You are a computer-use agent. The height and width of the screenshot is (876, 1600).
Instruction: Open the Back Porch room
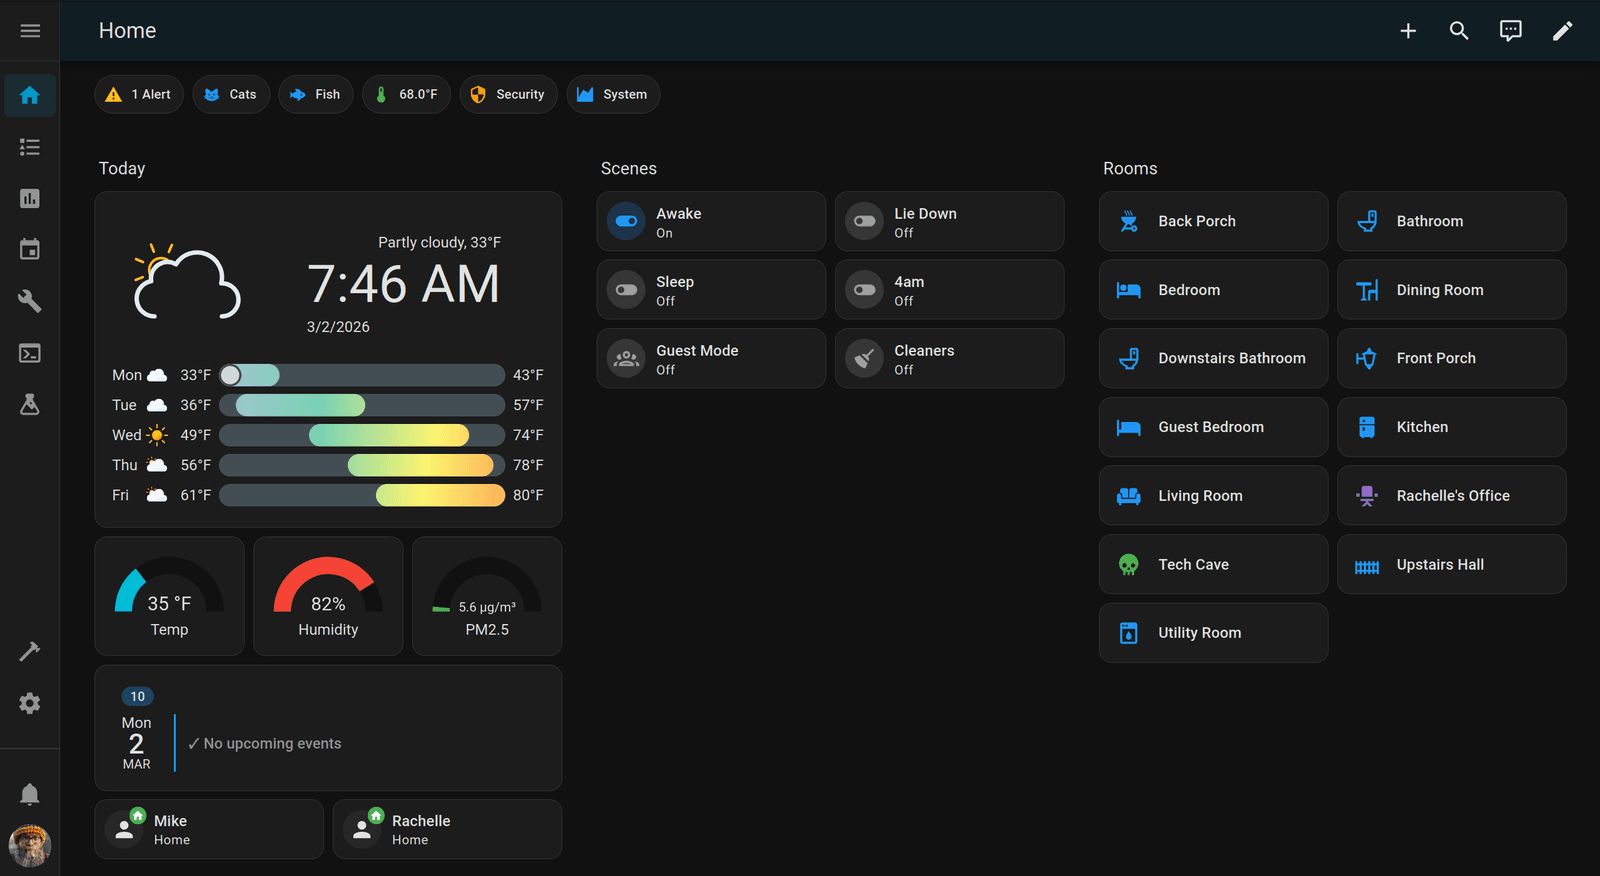click(x=1214, y=222)
